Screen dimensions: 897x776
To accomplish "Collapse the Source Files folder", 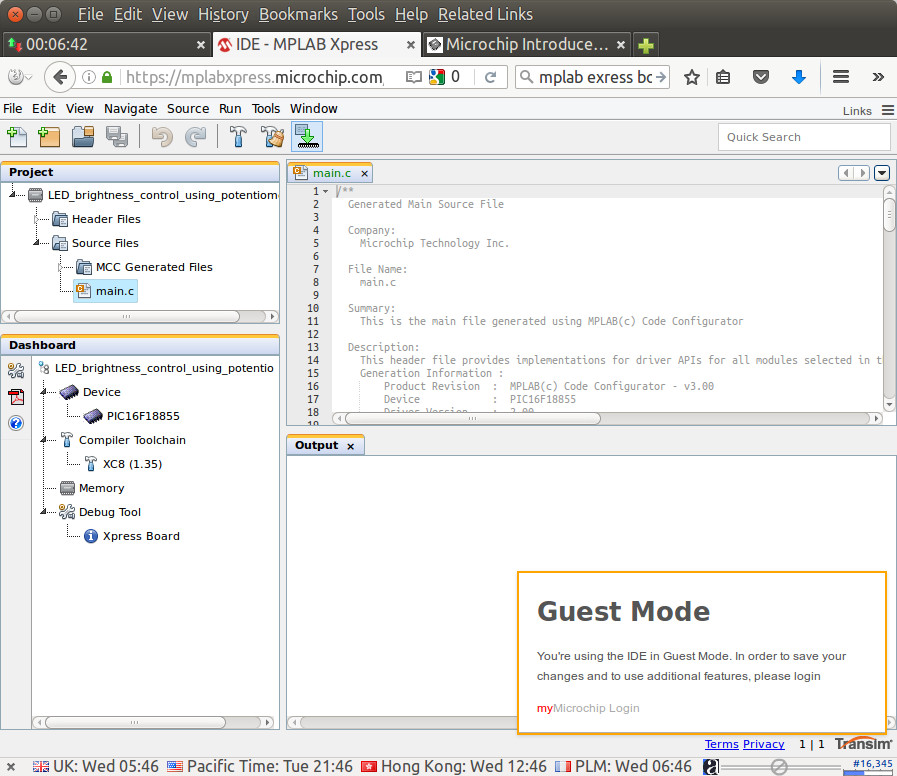I will tap(37, 243).
